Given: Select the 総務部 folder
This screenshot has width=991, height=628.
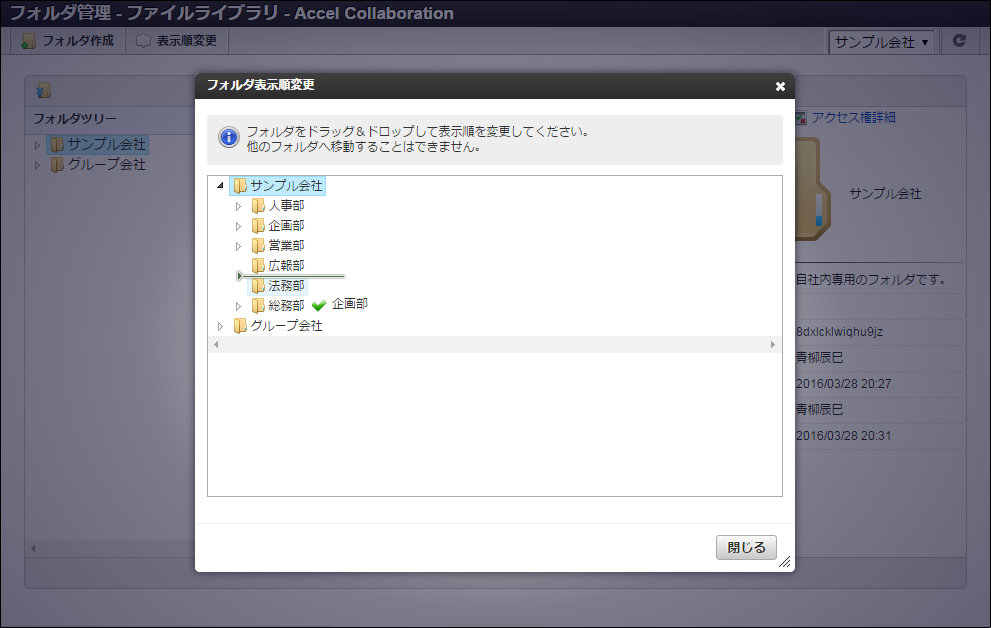Looking at the screenshot, I should pos(286,306).
